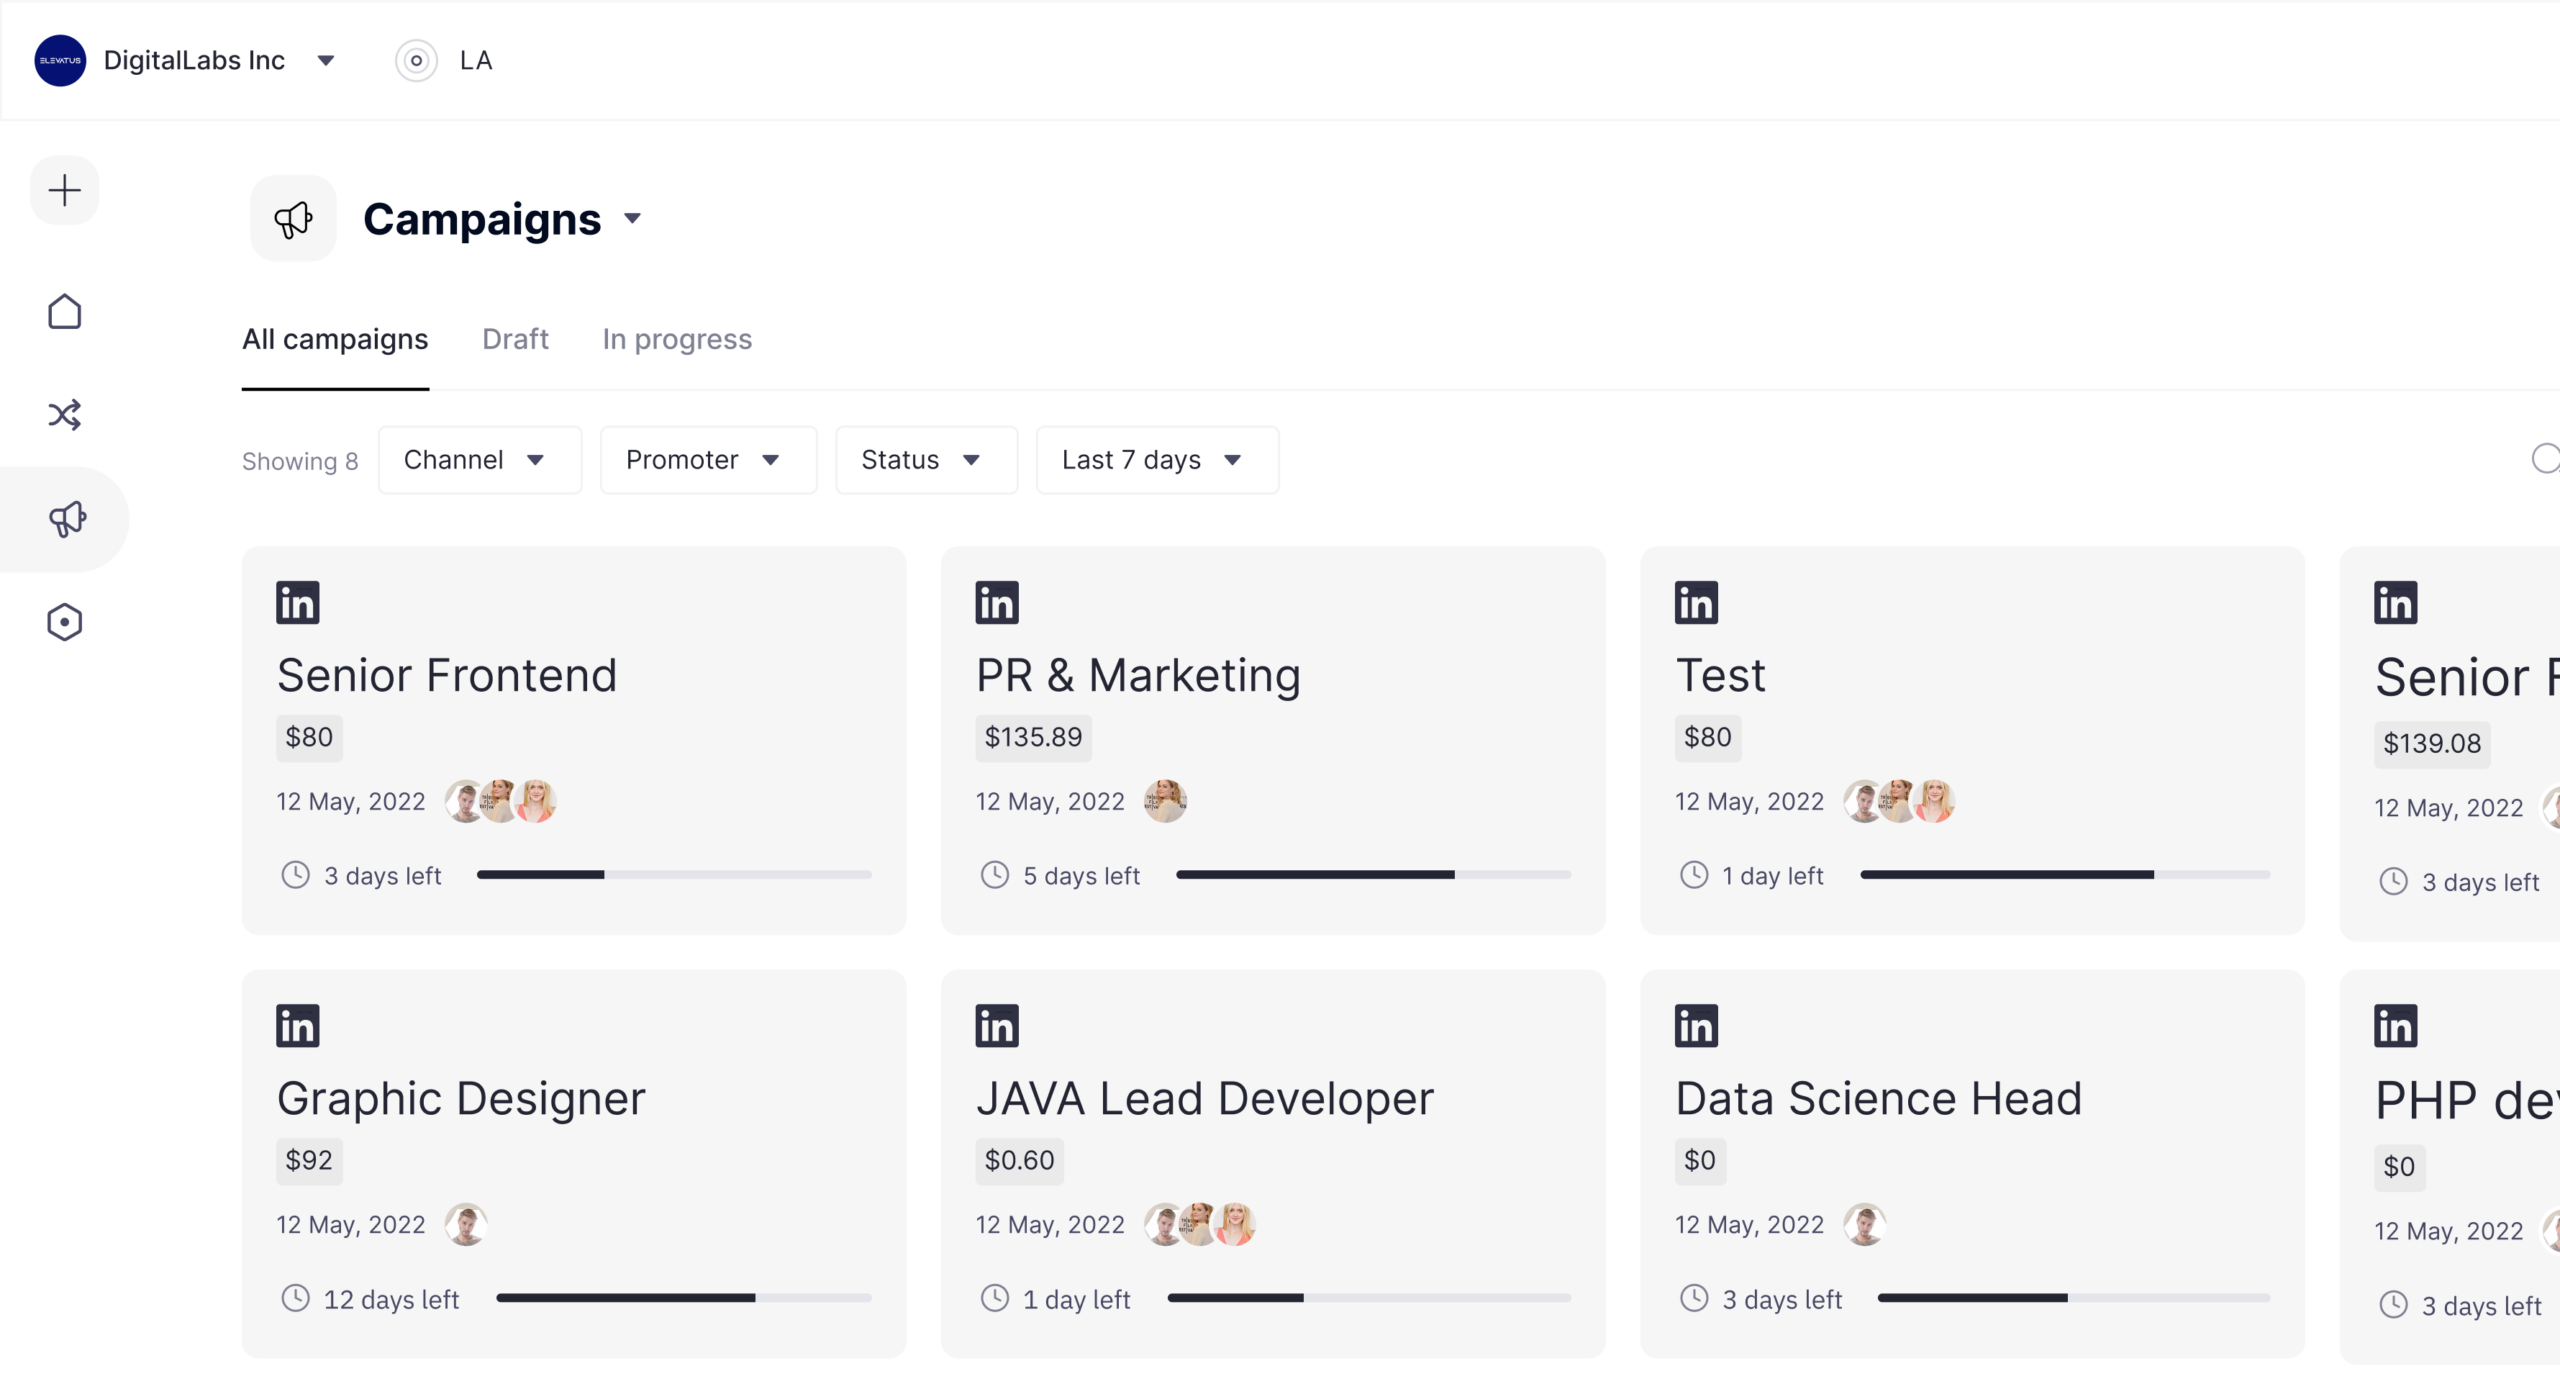
Task: Expand the Channel filter dropdown
Action: pyautogui.click(x=475, y=459)
